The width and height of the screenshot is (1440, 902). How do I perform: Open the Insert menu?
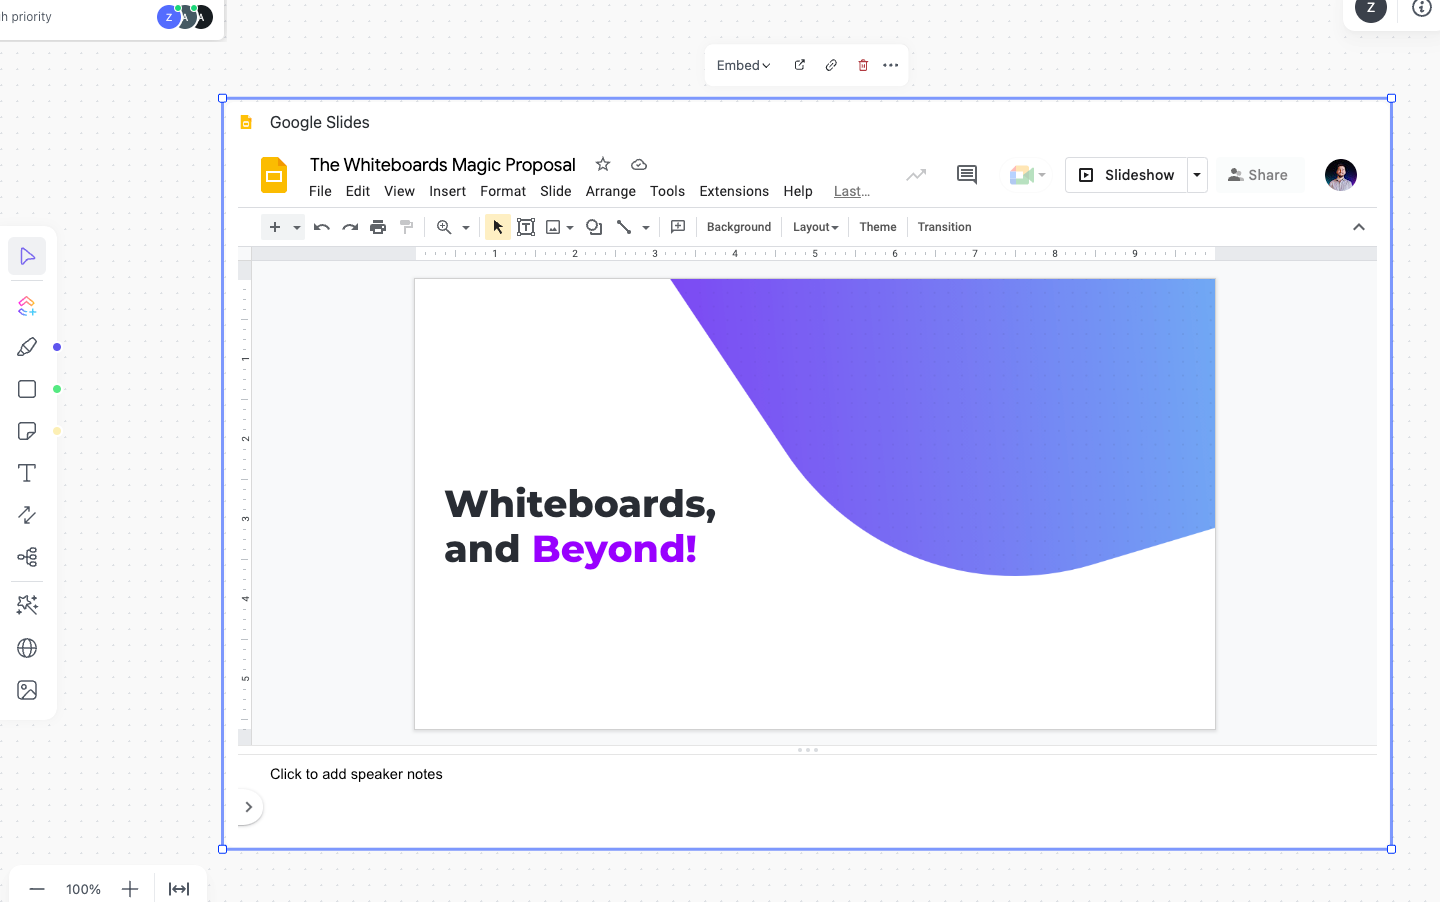pyautogui.click(x=447, y=191)
